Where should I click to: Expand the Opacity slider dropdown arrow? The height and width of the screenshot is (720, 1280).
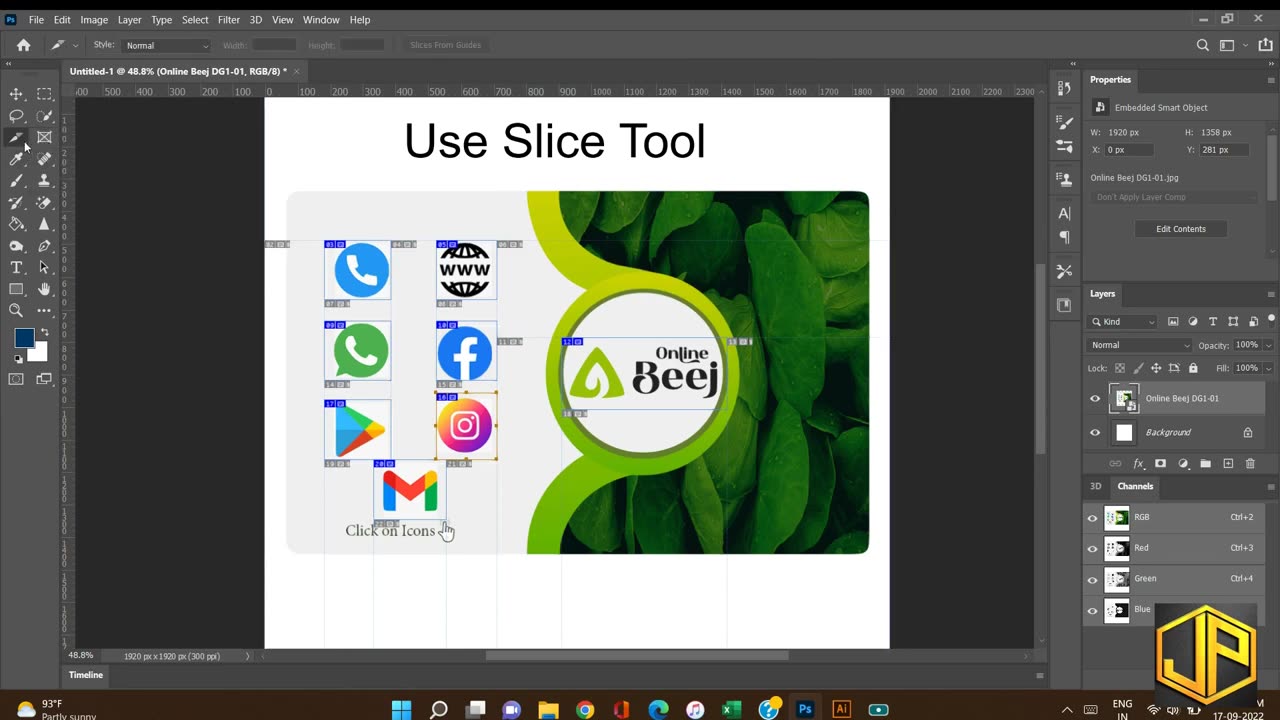(x=1268, y=345)
